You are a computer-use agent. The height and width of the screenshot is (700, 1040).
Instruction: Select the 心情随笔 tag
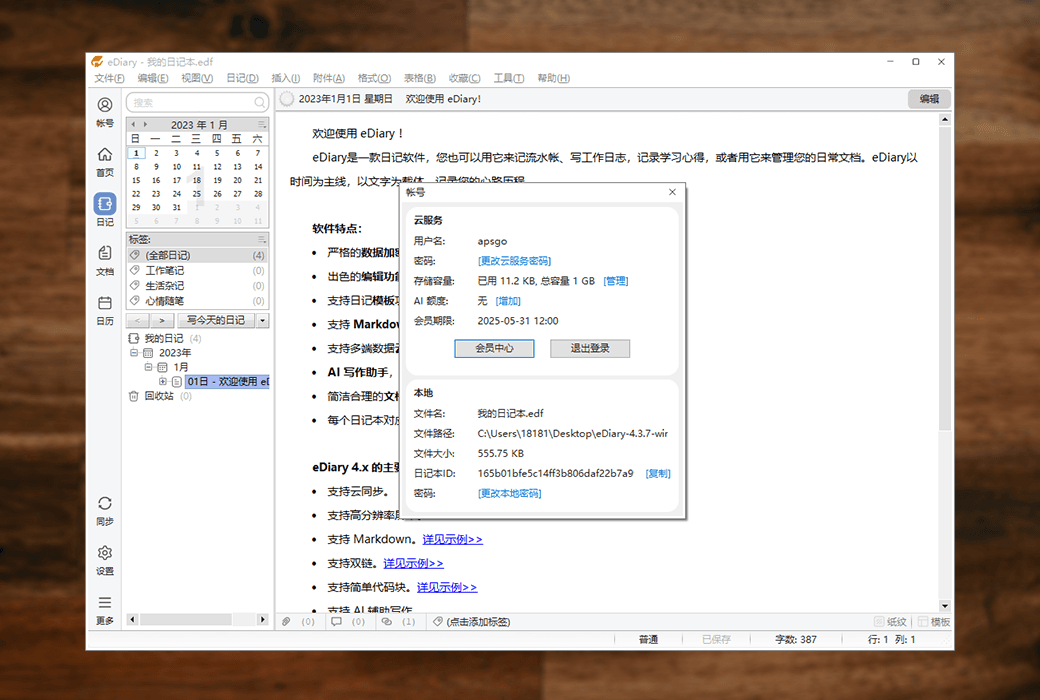197,301
